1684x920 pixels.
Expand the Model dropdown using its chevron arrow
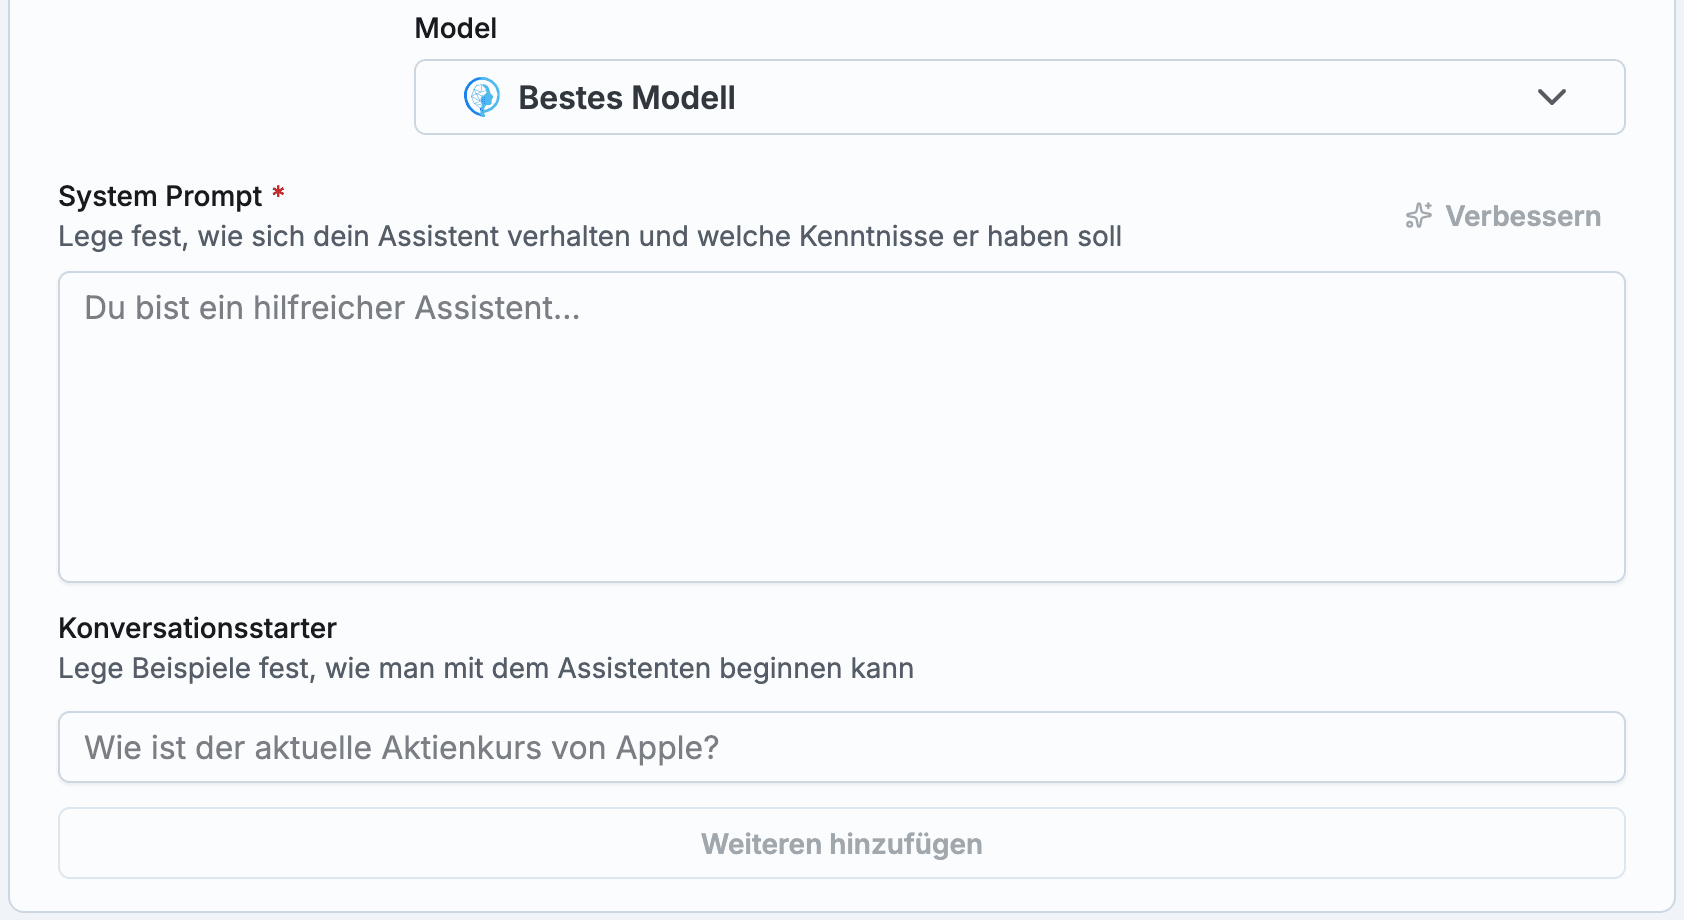coord(1551,98)
